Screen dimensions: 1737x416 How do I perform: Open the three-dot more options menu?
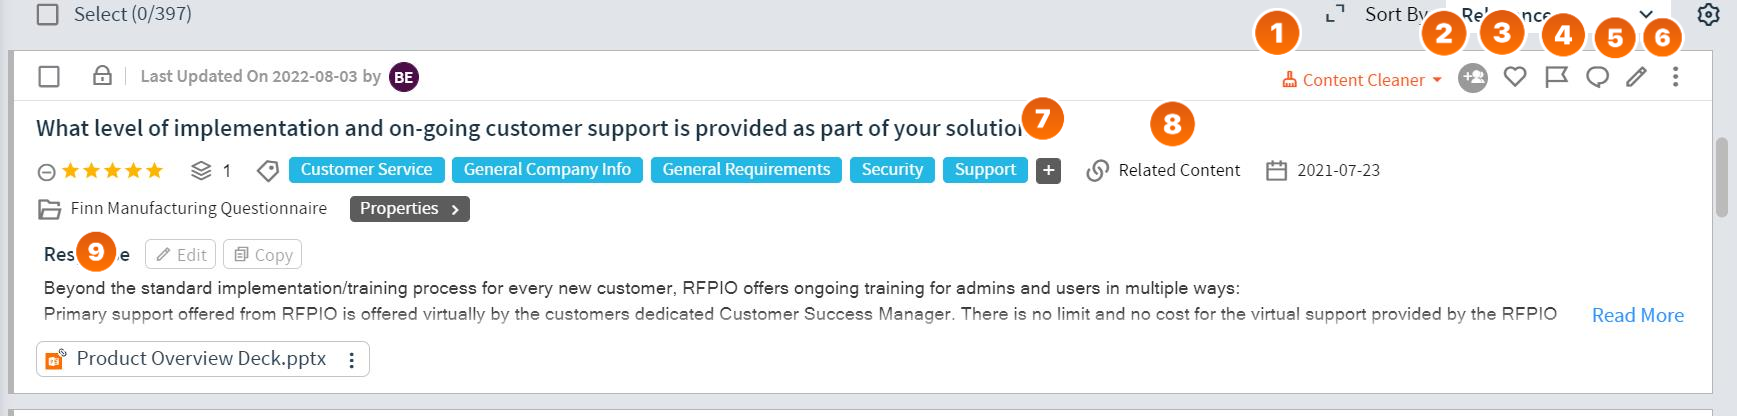pos(1675,77)
